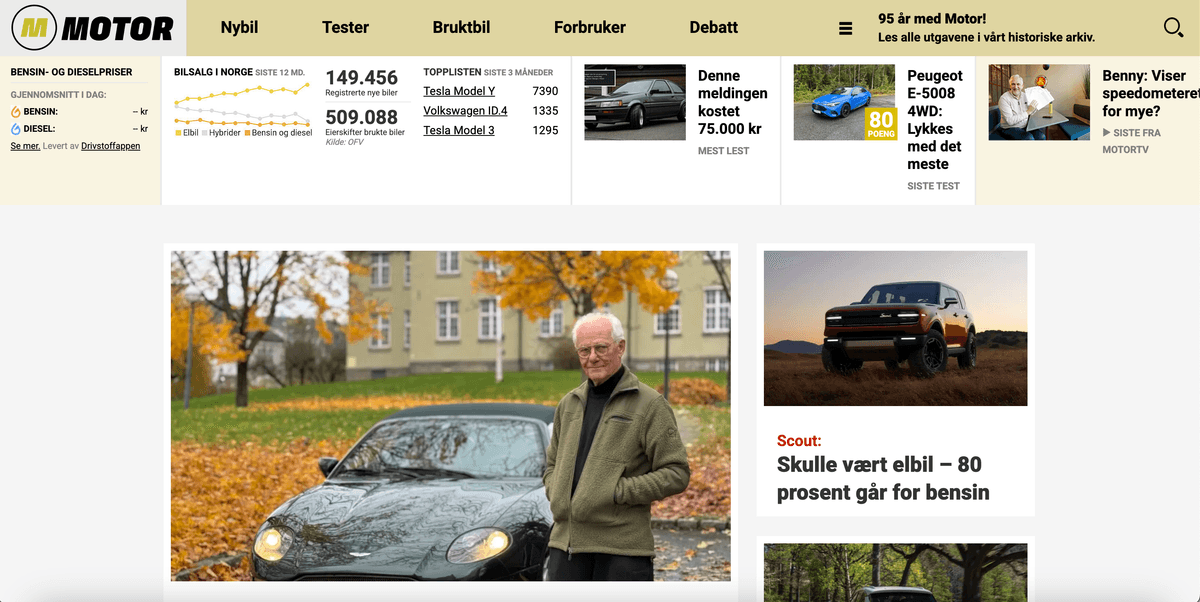Click the diesel drop icon
Viewport: 1200px width, 602px height.
click(x=16, y=129)
